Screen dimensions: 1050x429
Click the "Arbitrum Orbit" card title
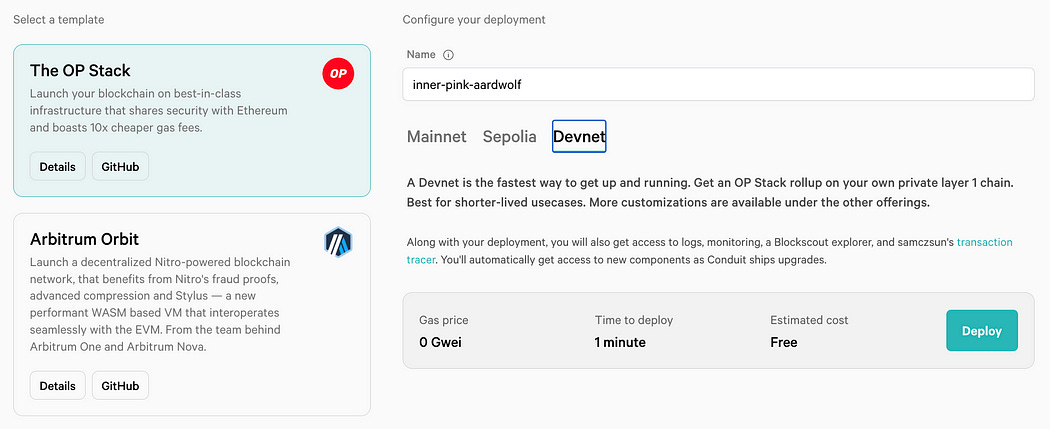84,239
